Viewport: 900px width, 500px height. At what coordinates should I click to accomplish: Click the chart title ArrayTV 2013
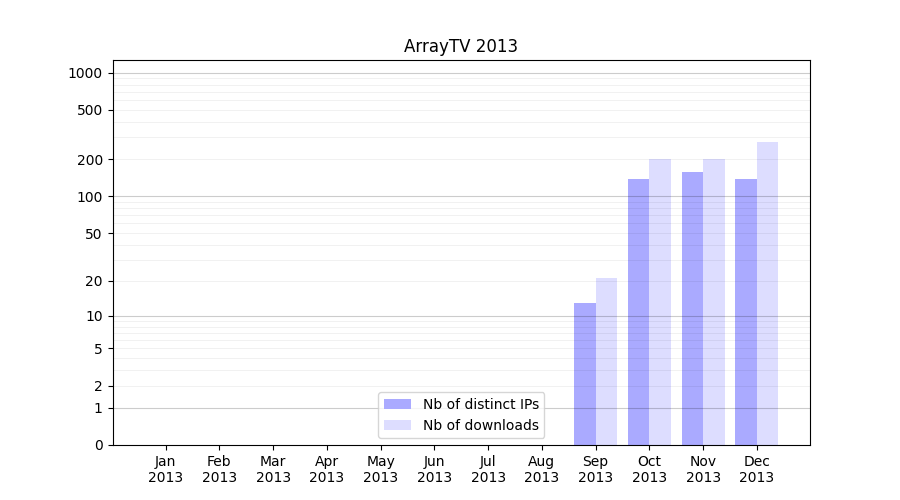(460, 46)
